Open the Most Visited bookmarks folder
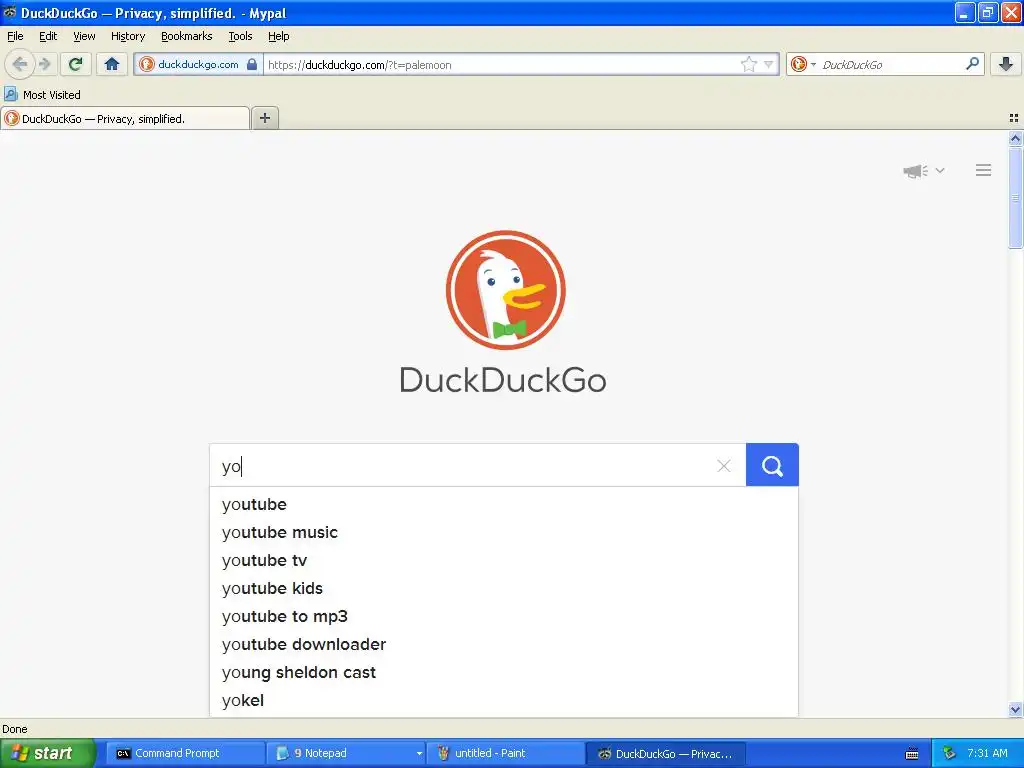The image size is (1024, 768). coord(43,95)
